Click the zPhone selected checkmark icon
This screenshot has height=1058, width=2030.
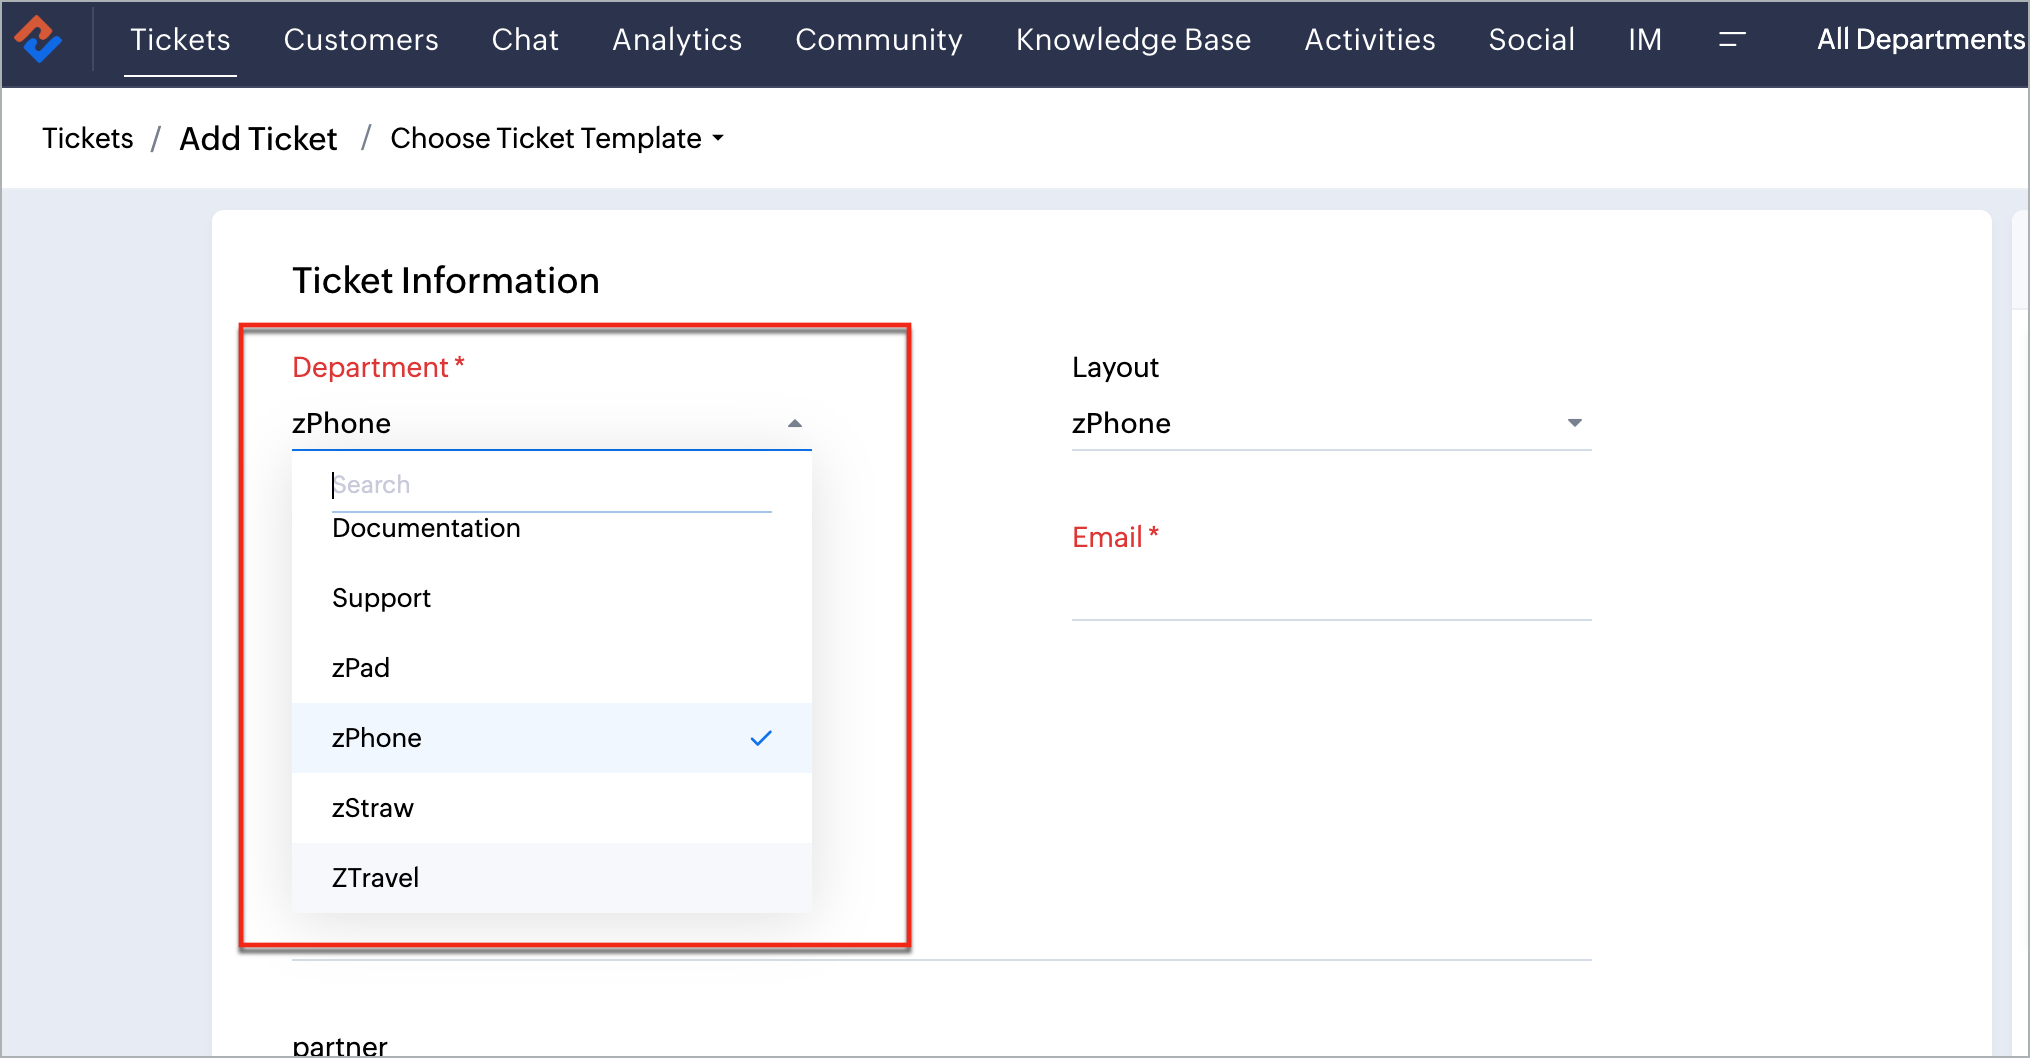click(x=761, y=738)
